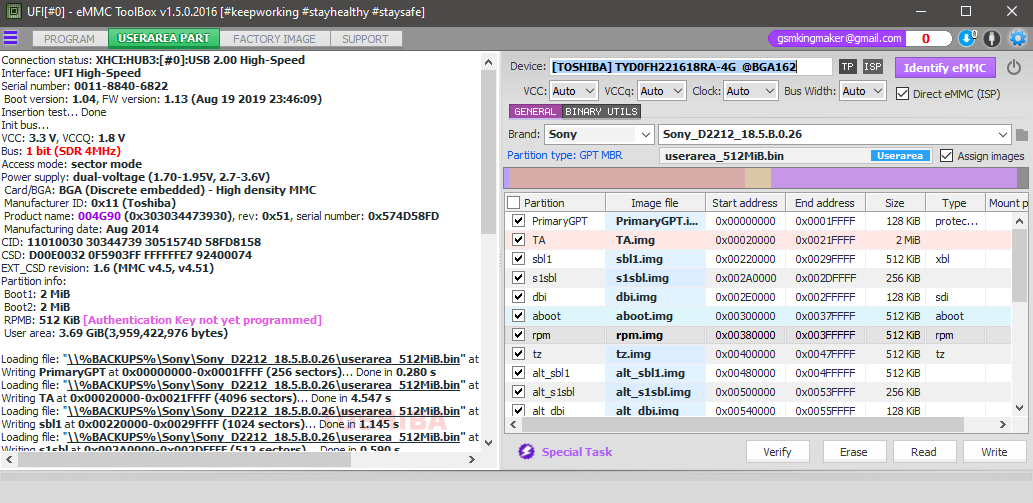This screenshot has height=503, width=1033.
Task: Click the Image file column header
Action: coord(655,203)
